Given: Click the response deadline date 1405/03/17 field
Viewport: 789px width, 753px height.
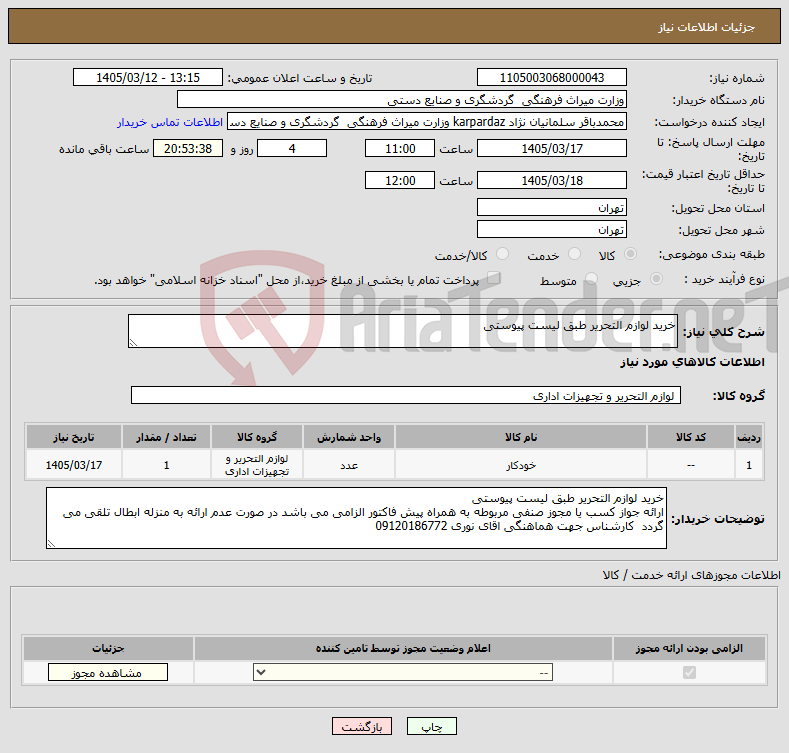Looking at the screenshot, I should [x=551, y=148].
